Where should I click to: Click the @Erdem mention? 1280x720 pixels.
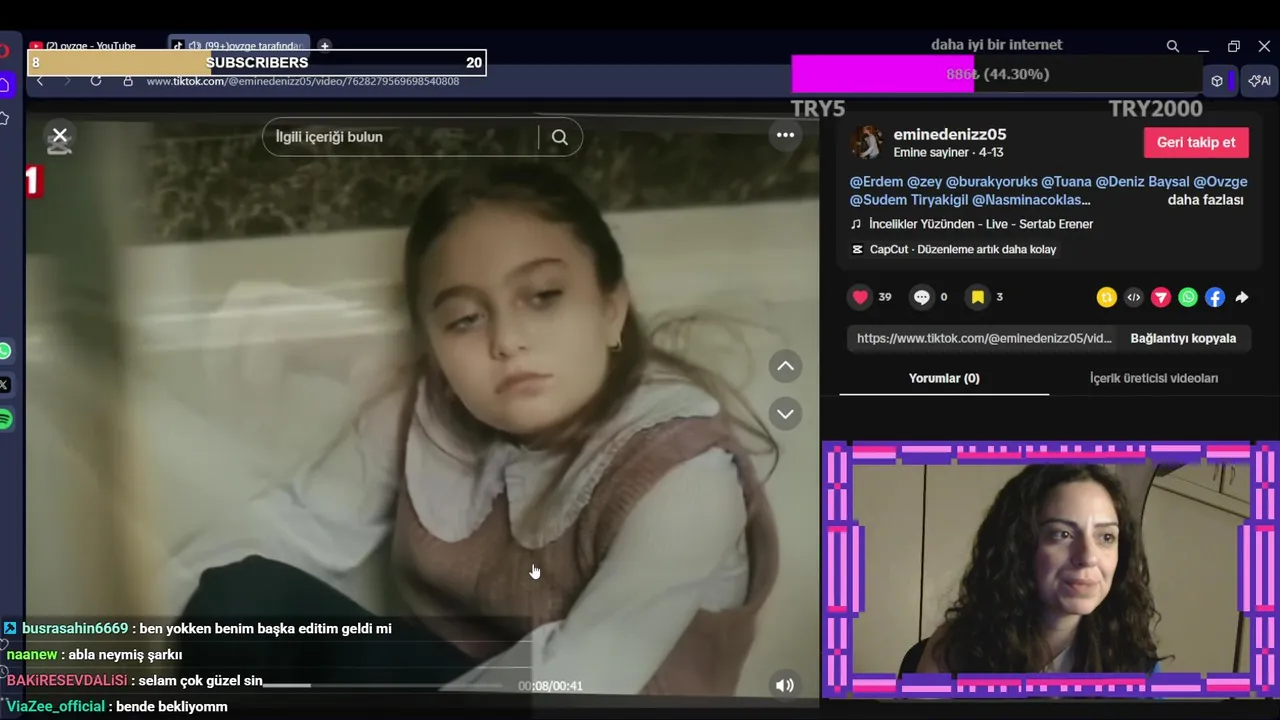(x=876, y=182)
